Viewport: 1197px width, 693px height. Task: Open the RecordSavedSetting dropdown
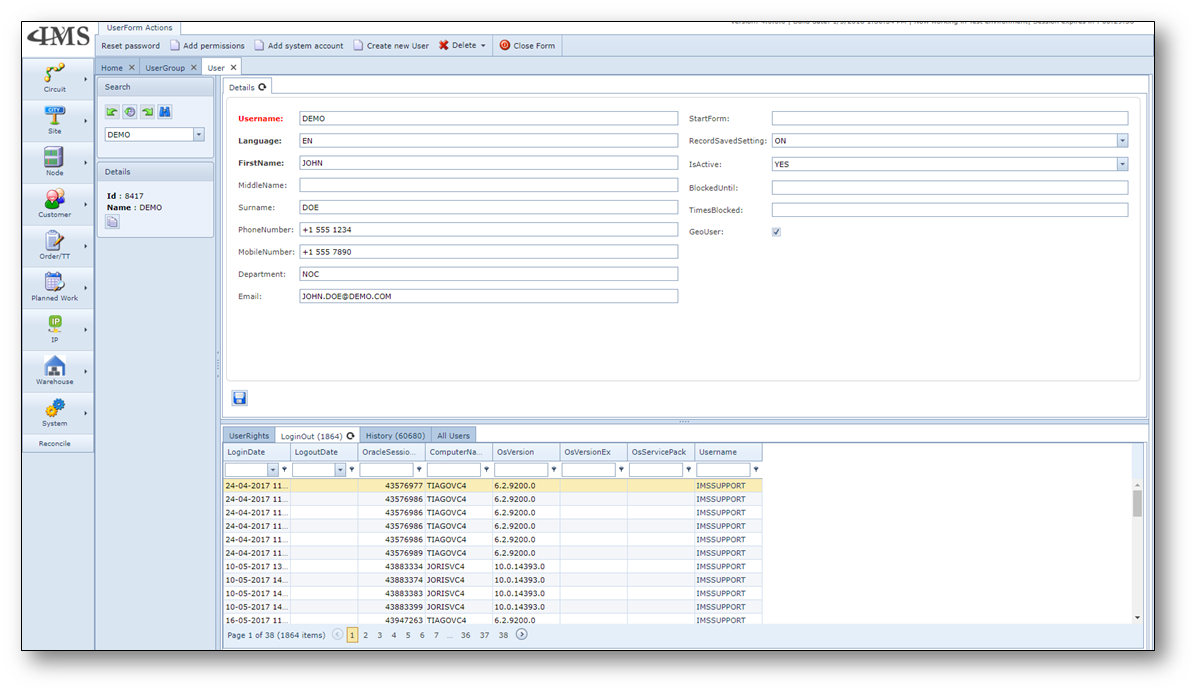[1122, 140]
